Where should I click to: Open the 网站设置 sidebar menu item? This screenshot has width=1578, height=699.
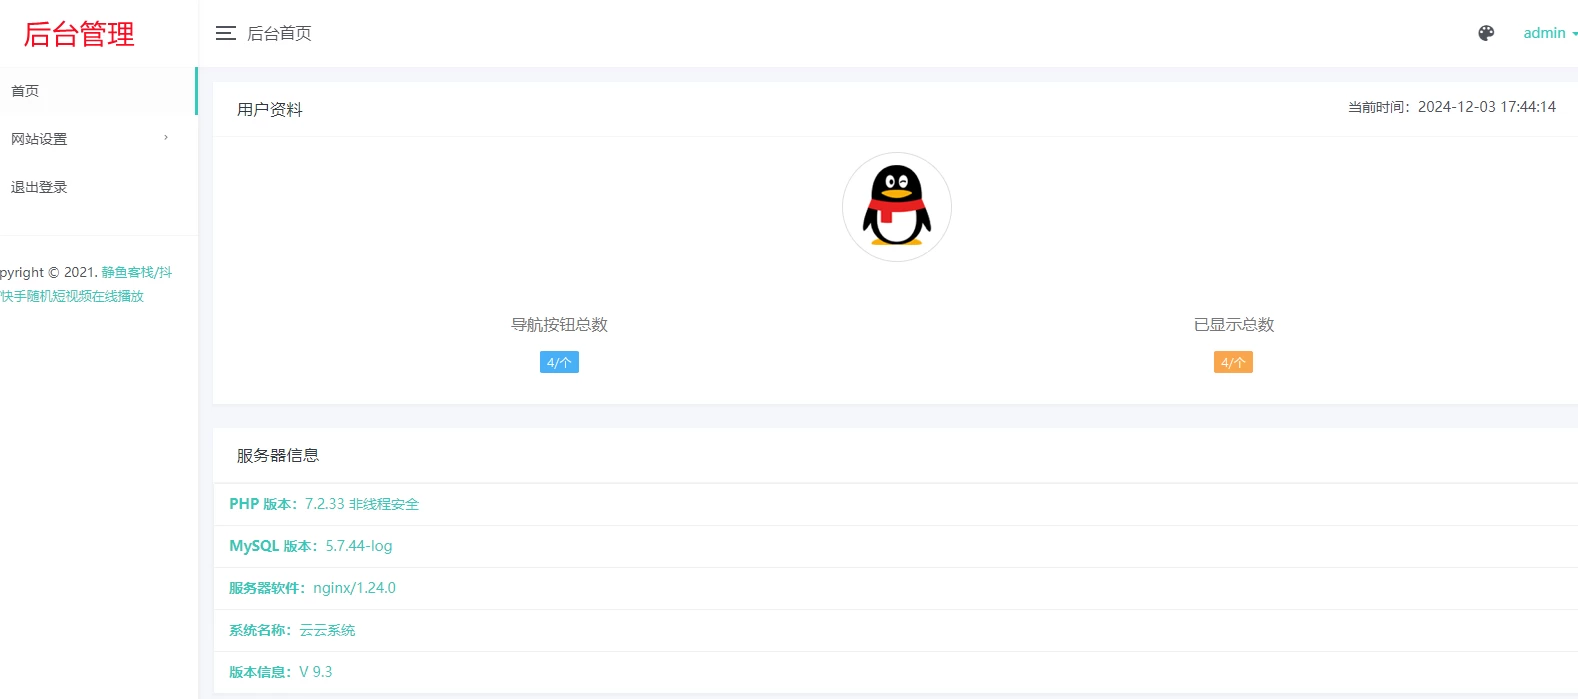tap(98, 139)
